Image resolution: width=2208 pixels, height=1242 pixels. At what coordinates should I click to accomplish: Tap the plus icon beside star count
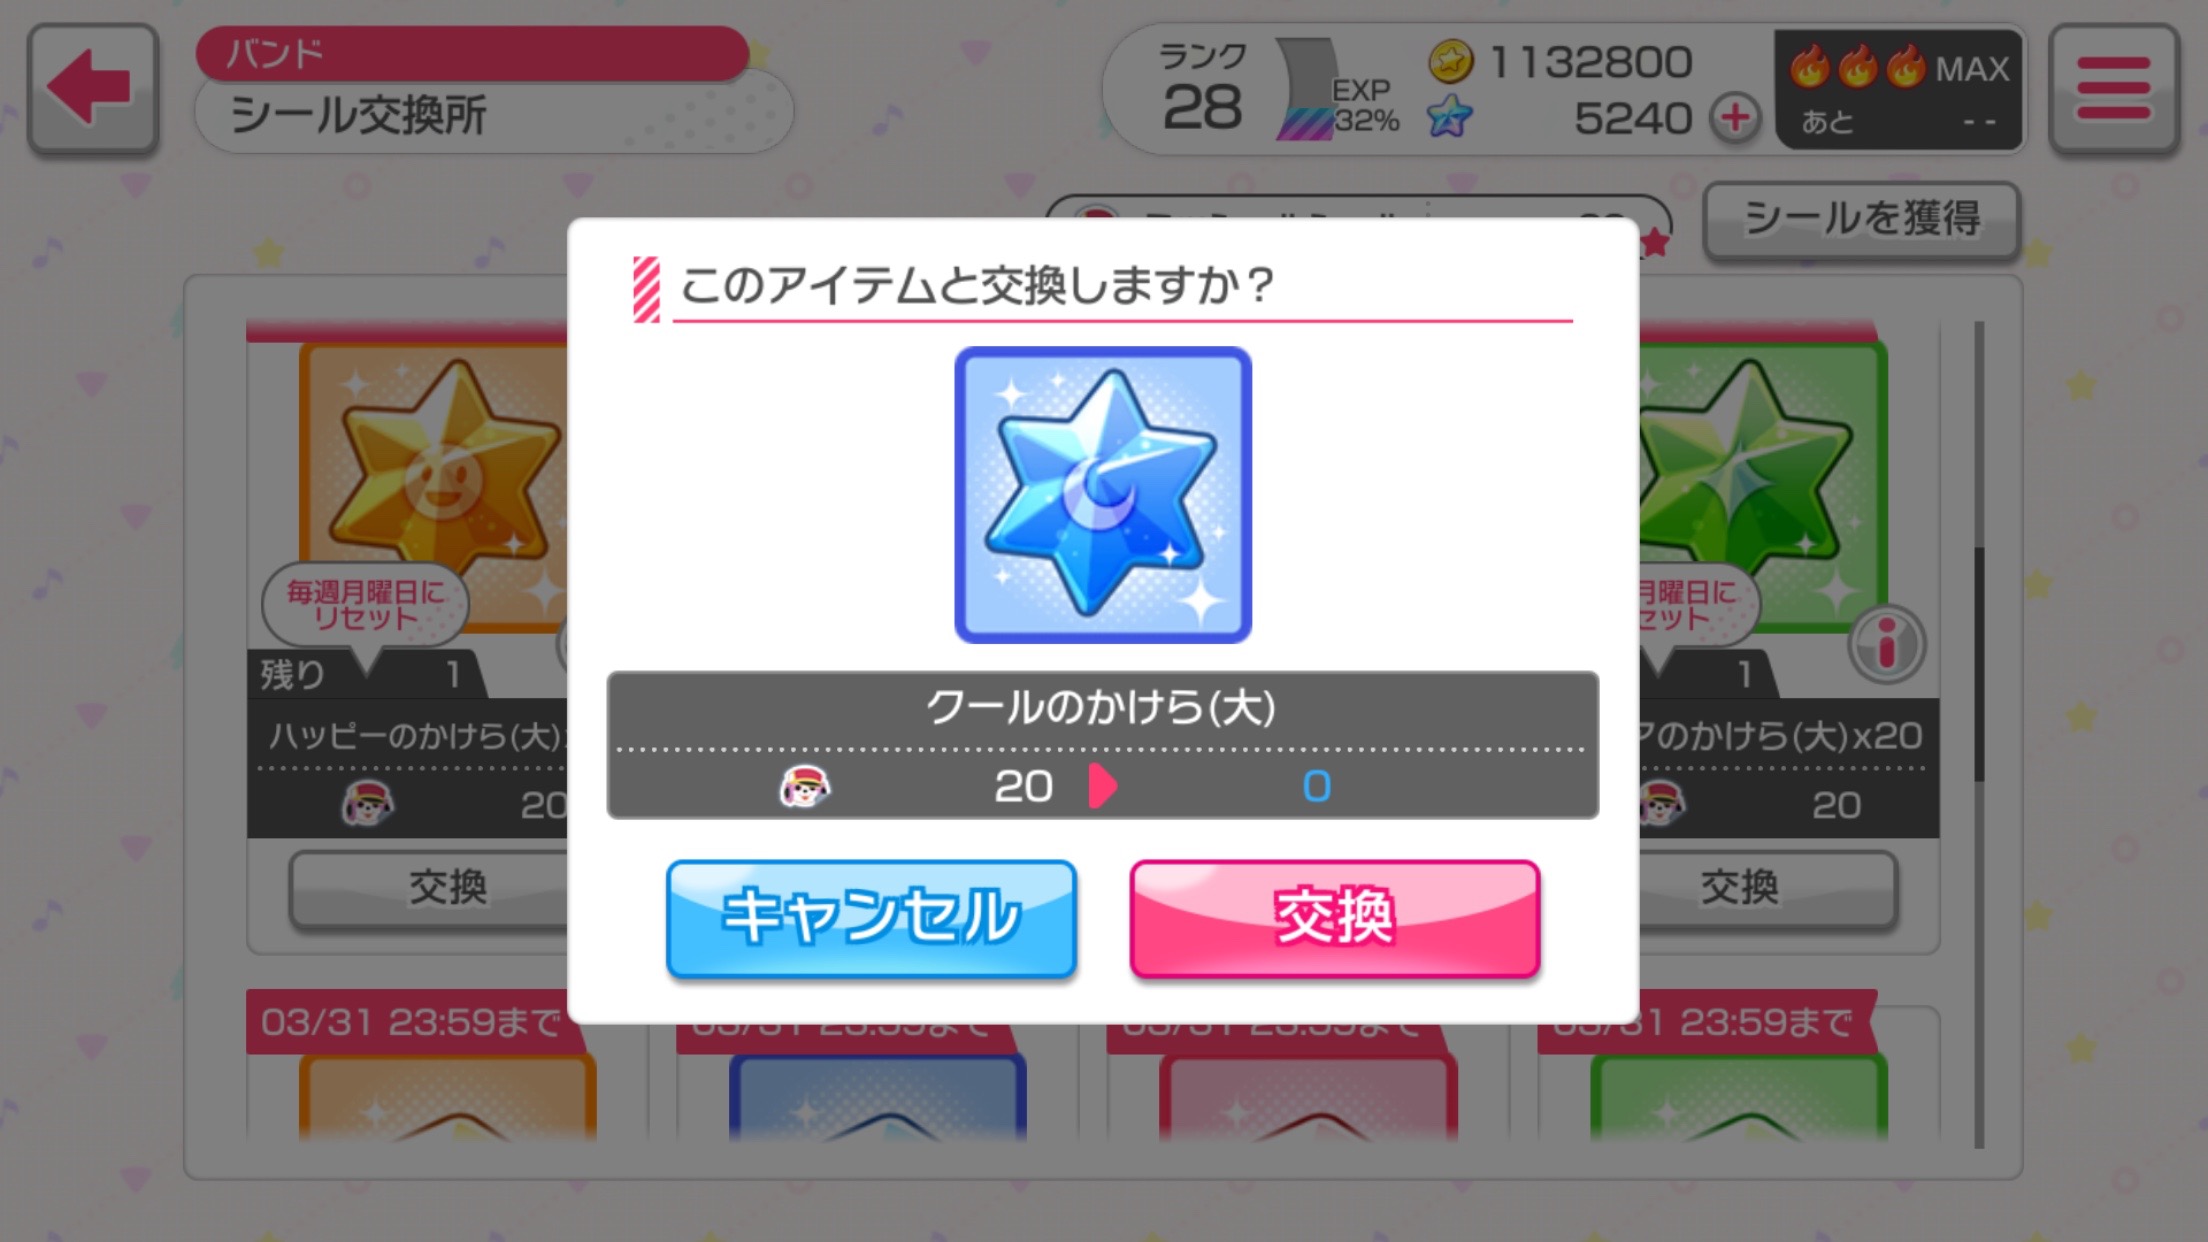point(1735,118)
